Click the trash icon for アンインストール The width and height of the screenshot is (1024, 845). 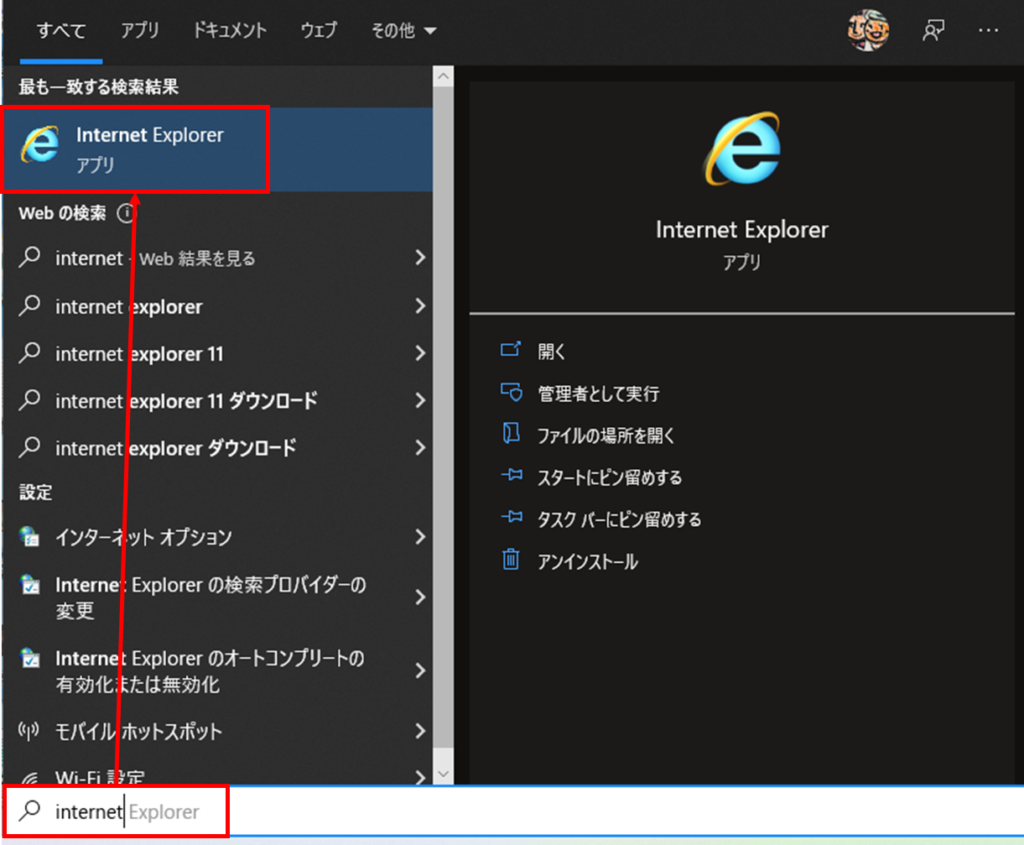tap(511, 560)
